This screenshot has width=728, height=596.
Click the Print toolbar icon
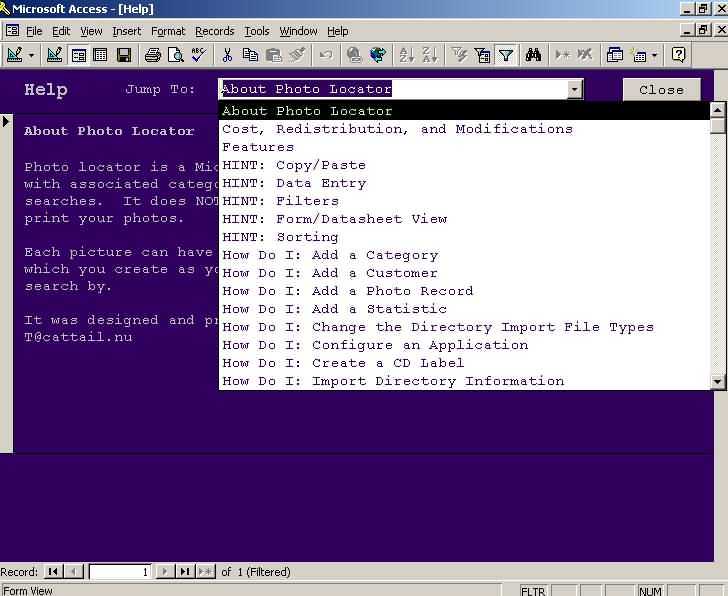click(x=153, y=55)
